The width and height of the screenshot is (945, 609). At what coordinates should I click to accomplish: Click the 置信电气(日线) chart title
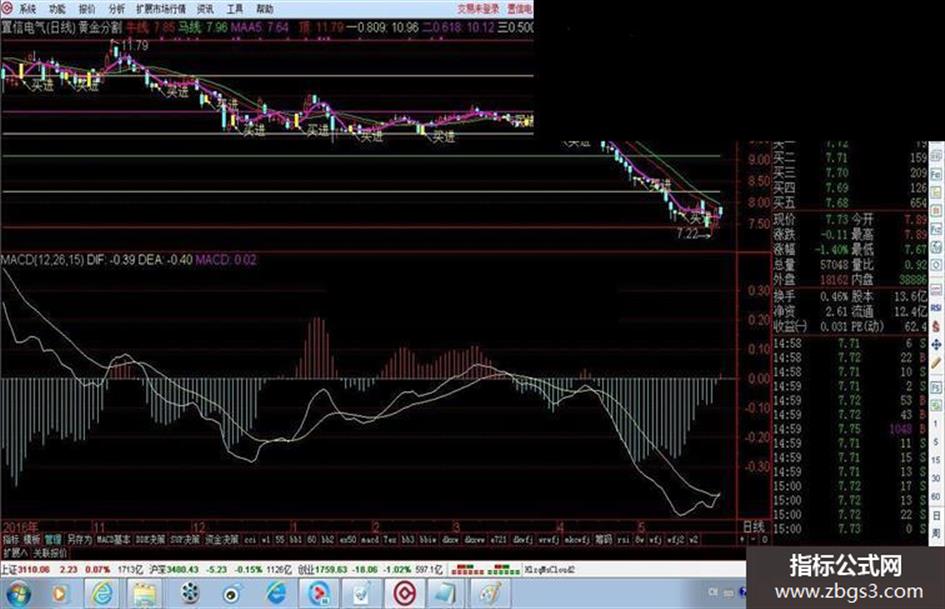tap(38, 28)
